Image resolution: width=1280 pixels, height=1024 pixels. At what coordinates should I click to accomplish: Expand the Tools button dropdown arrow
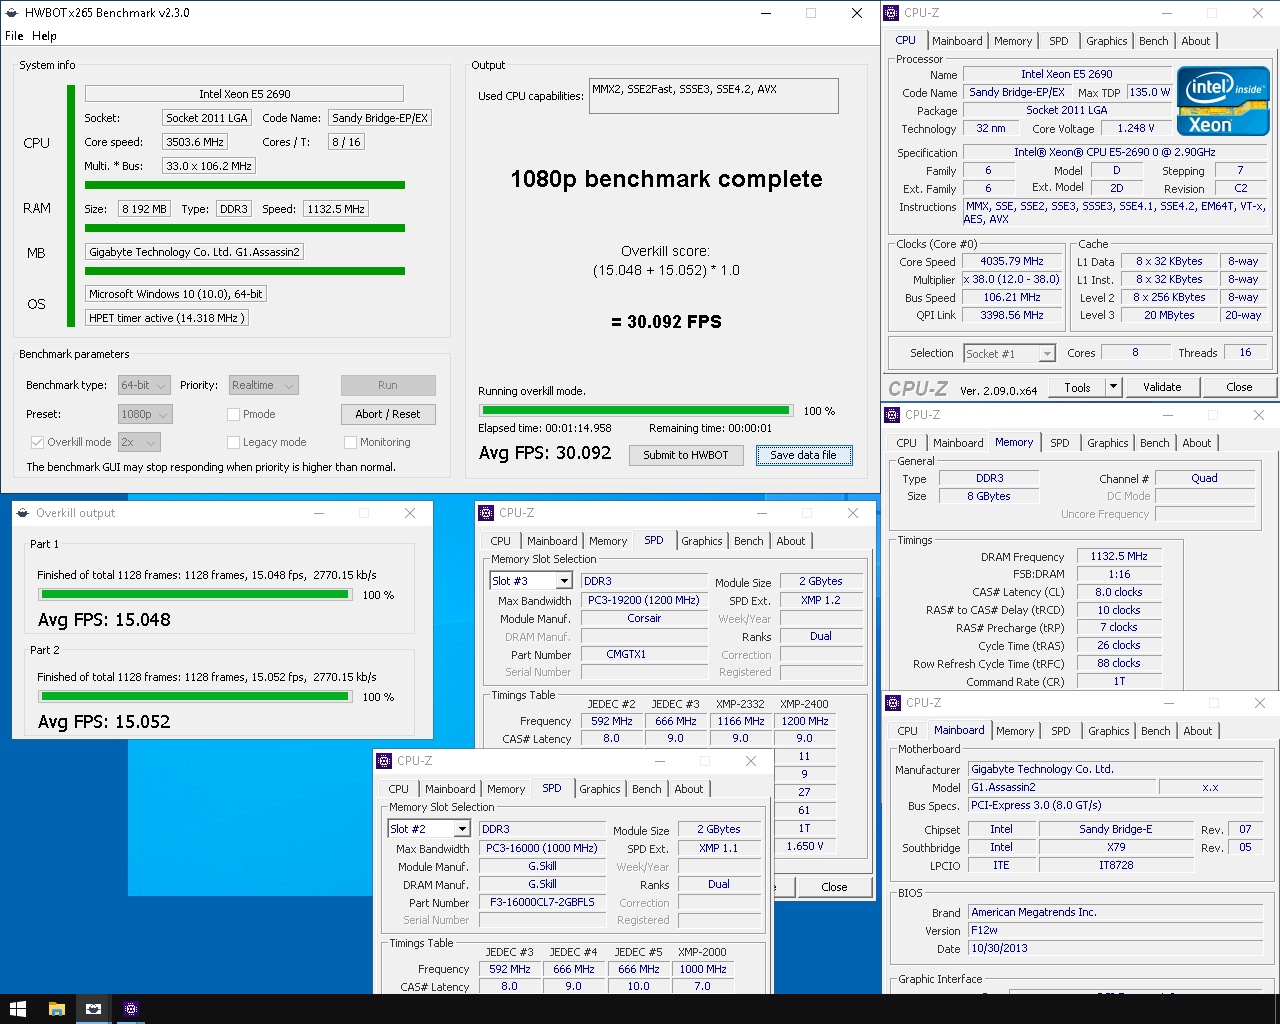tap(1112, 387)
